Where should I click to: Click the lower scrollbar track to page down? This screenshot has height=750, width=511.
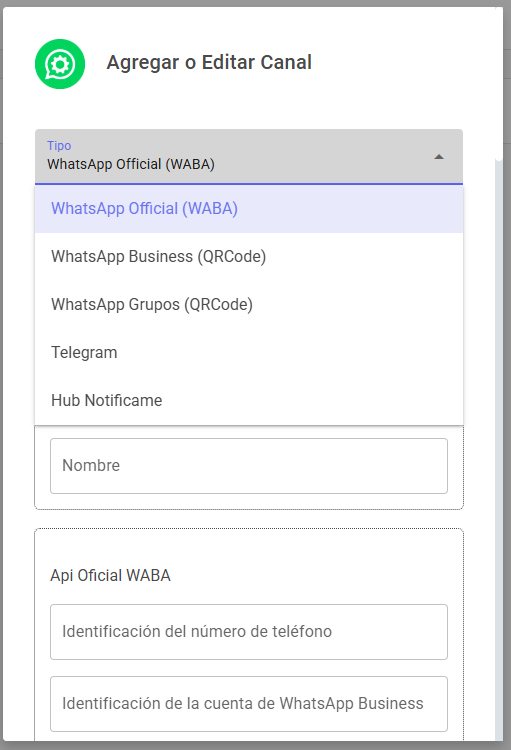(499, 450)
